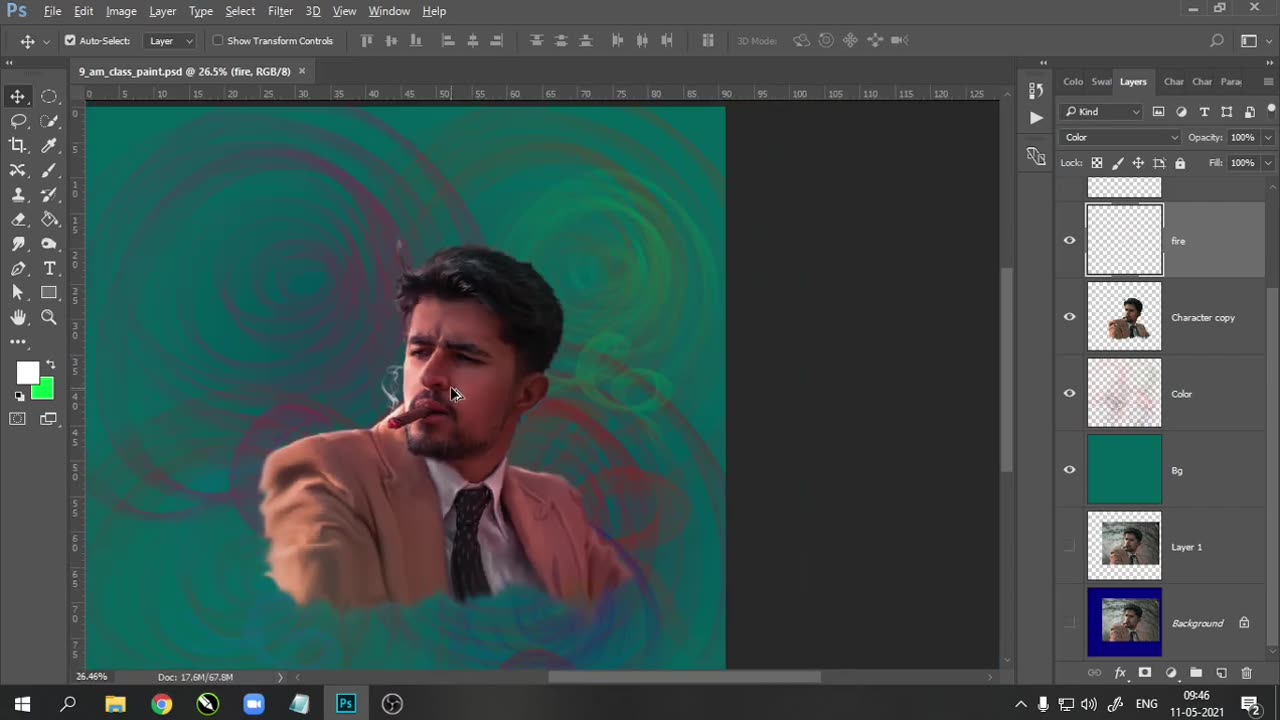Select the Elliptical Marquee tool
This screenshot has height=720, width=1280.
[49, 97]
